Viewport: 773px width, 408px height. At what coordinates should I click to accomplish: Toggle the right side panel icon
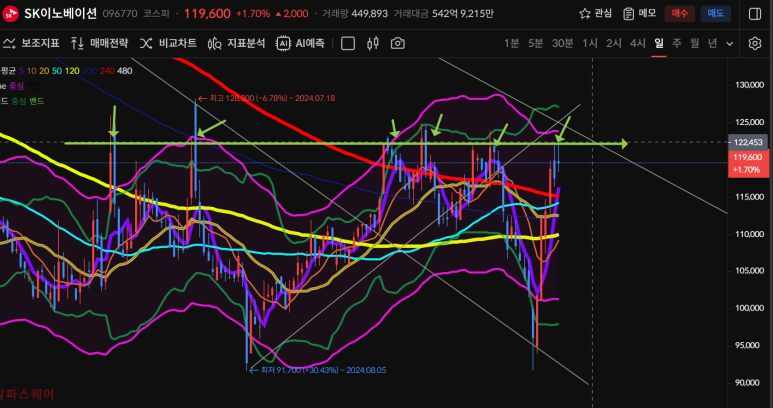(x=755, y=14)
